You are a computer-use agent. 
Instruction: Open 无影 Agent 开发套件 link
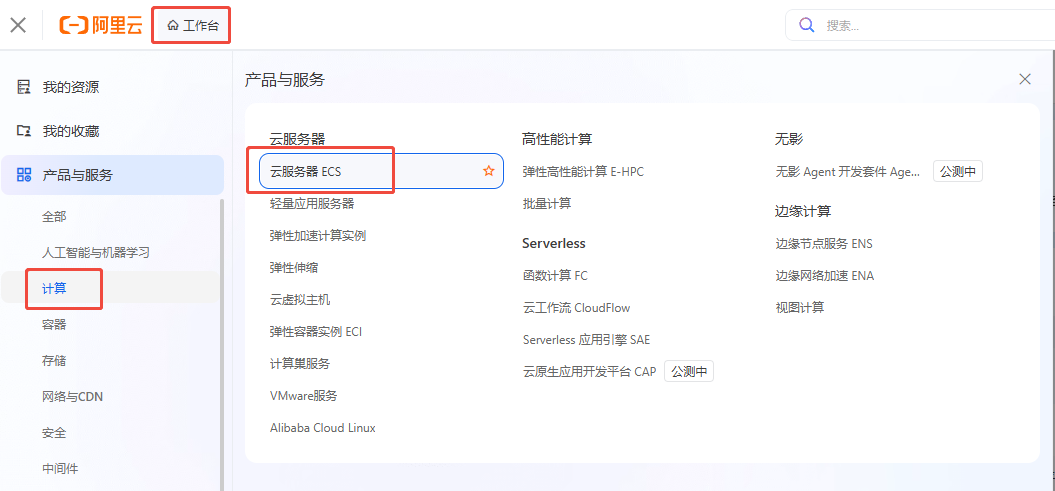(848, 172)
